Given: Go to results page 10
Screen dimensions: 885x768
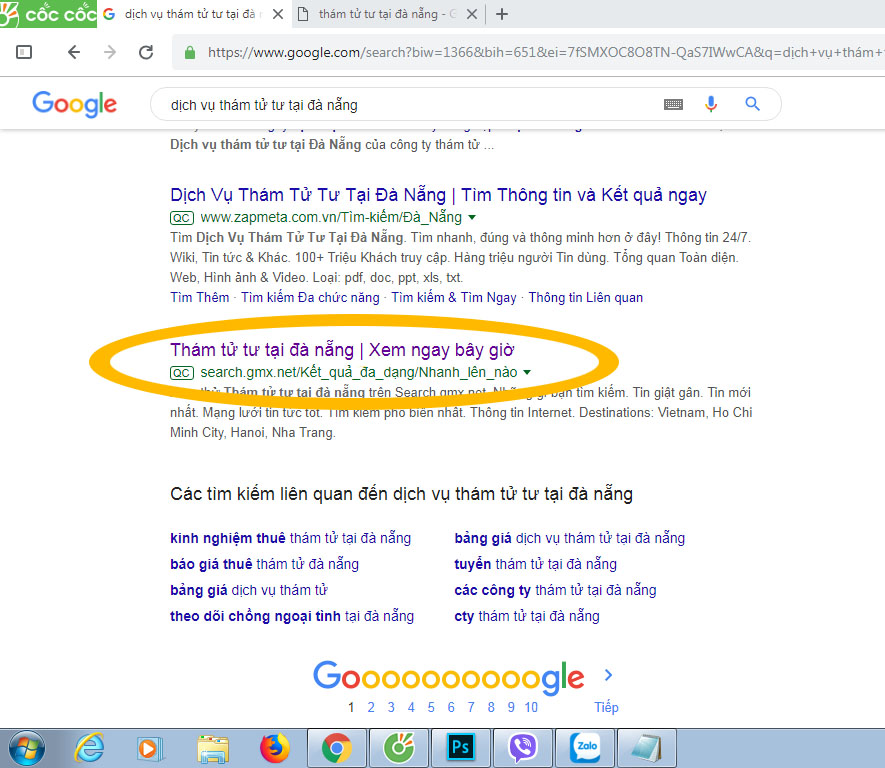Looking at the screenshot, I should (531, 708).
